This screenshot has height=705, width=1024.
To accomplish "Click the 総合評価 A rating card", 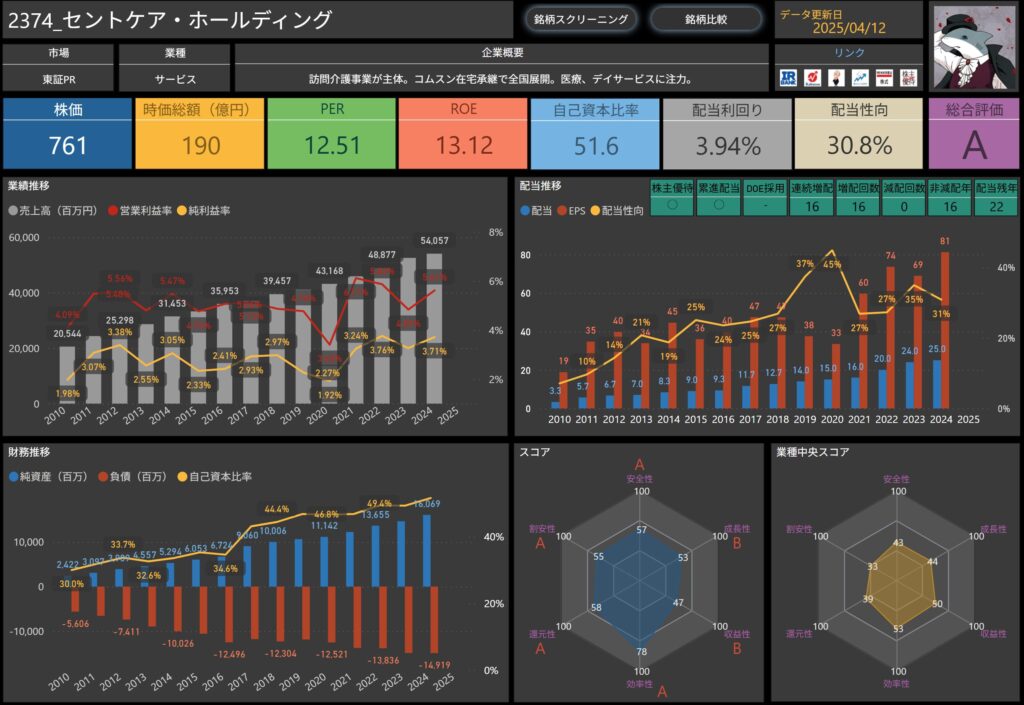I will tap(974, 133).
